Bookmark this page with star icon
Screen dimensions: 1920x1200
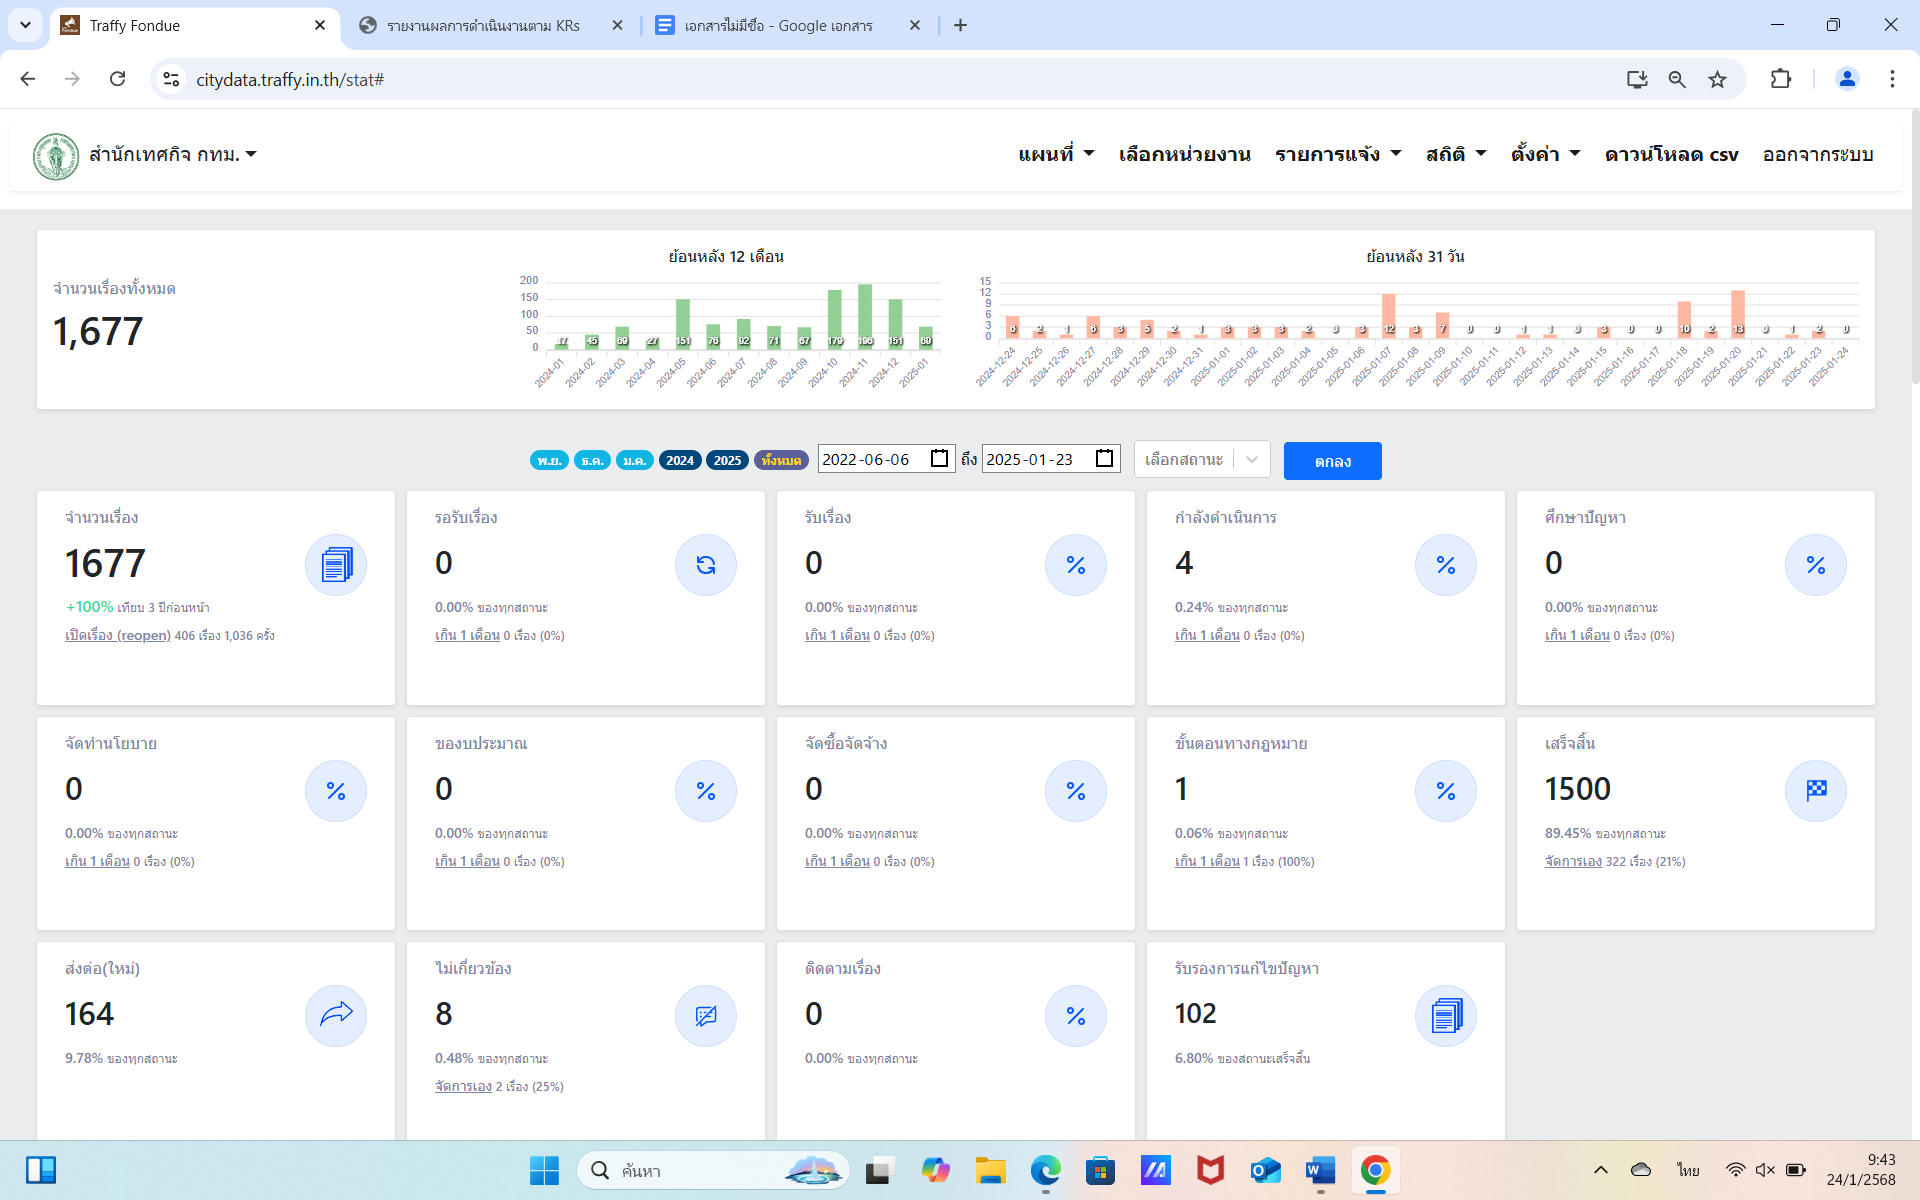(x=1717, y=79)
